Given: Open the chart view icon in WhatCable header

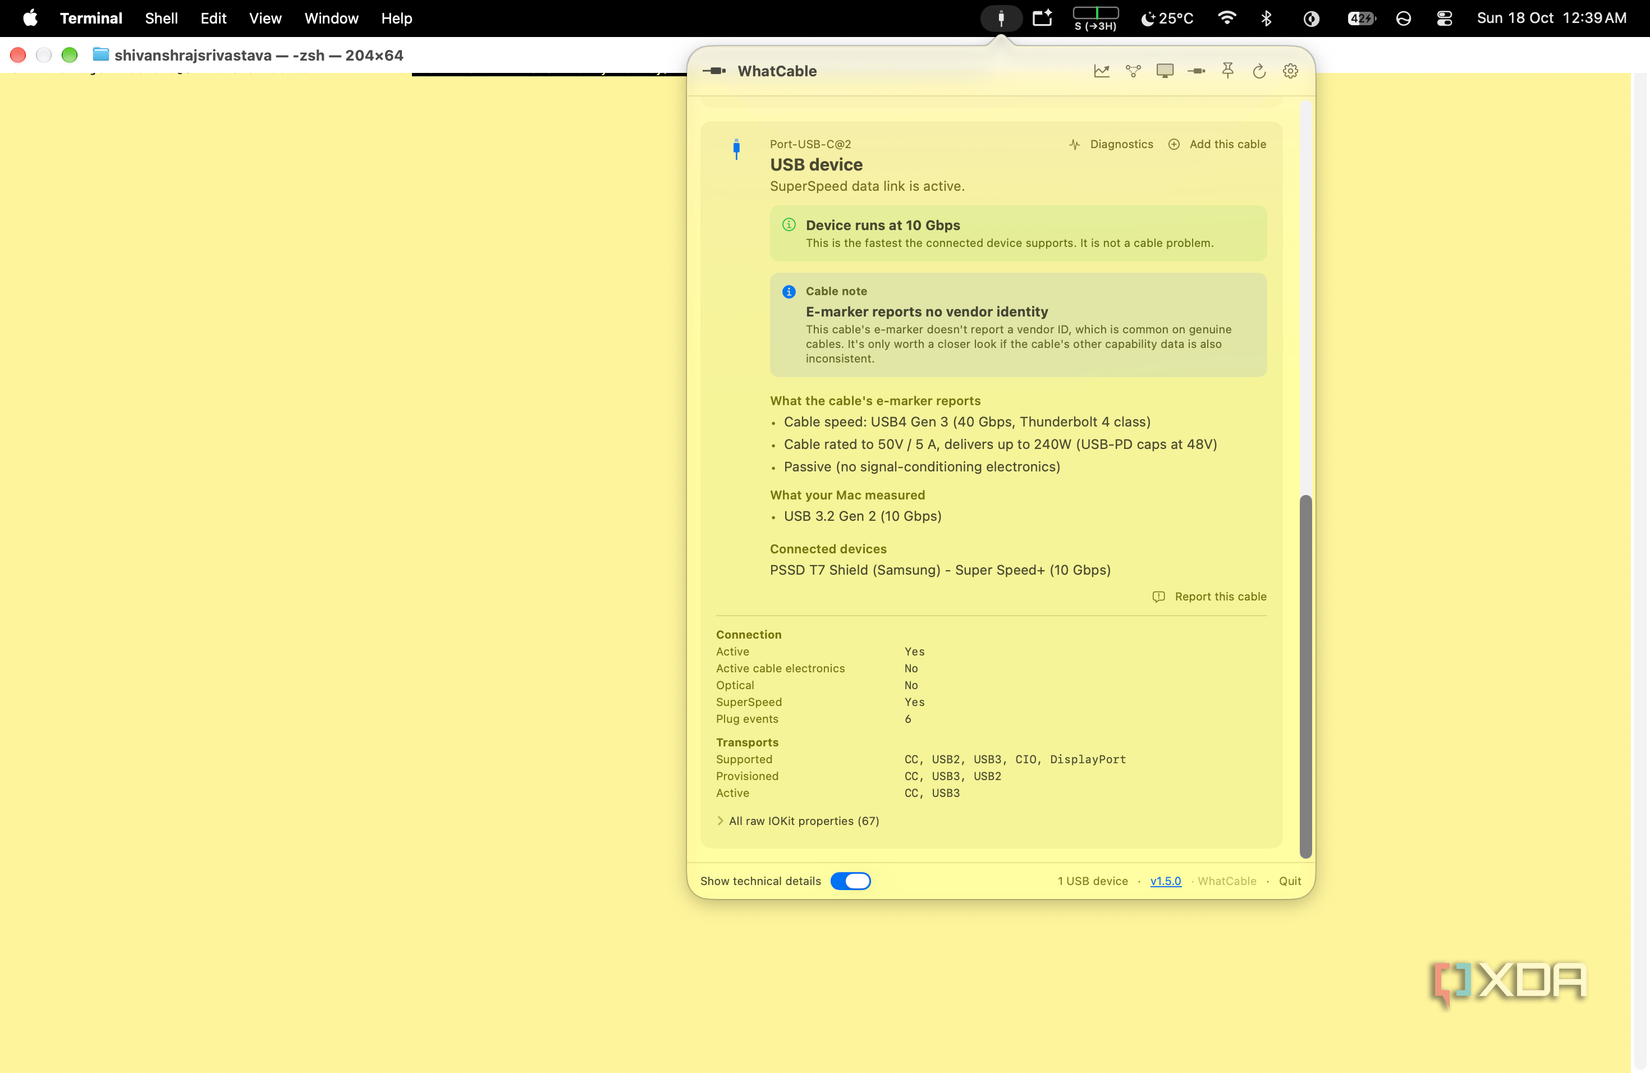Looking at the screenshot, I should click(1101, 71).
